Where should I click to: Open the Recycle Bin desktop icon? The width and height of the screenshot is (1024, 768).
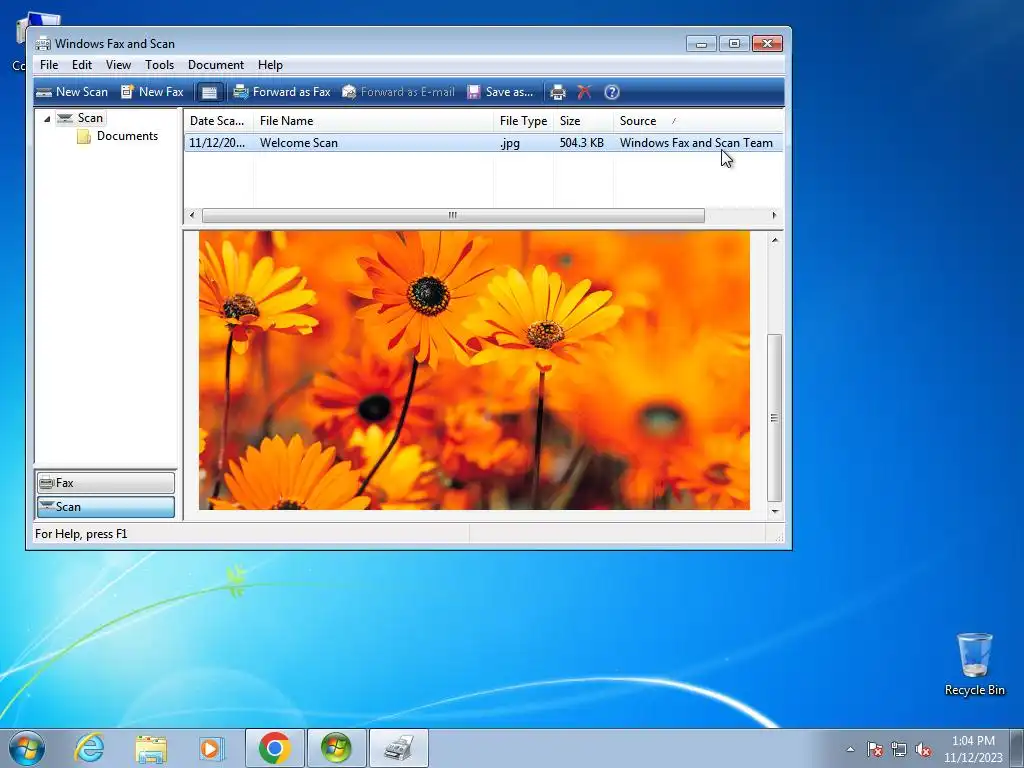coord(974,664)
